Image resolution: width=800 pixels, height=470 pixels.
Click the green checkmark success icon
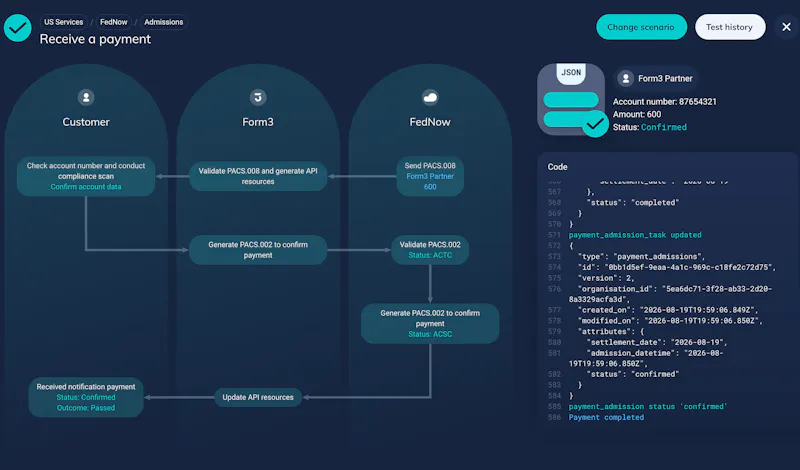point(17,28)
